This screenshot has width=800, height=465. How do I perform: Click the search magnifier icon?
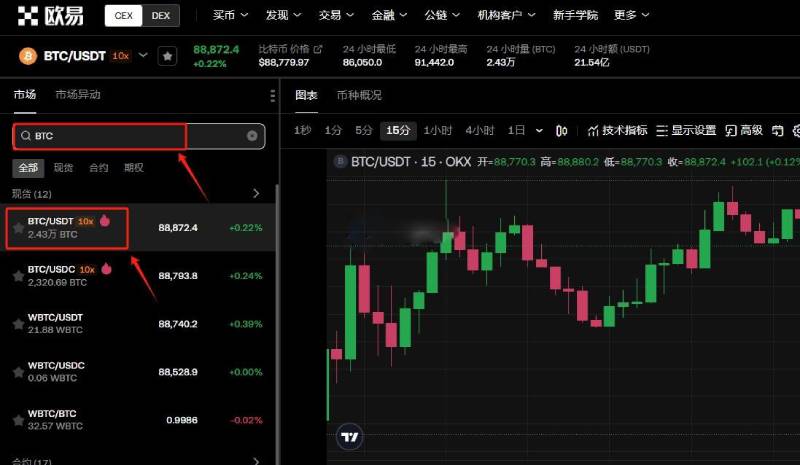tap(26, 136)
